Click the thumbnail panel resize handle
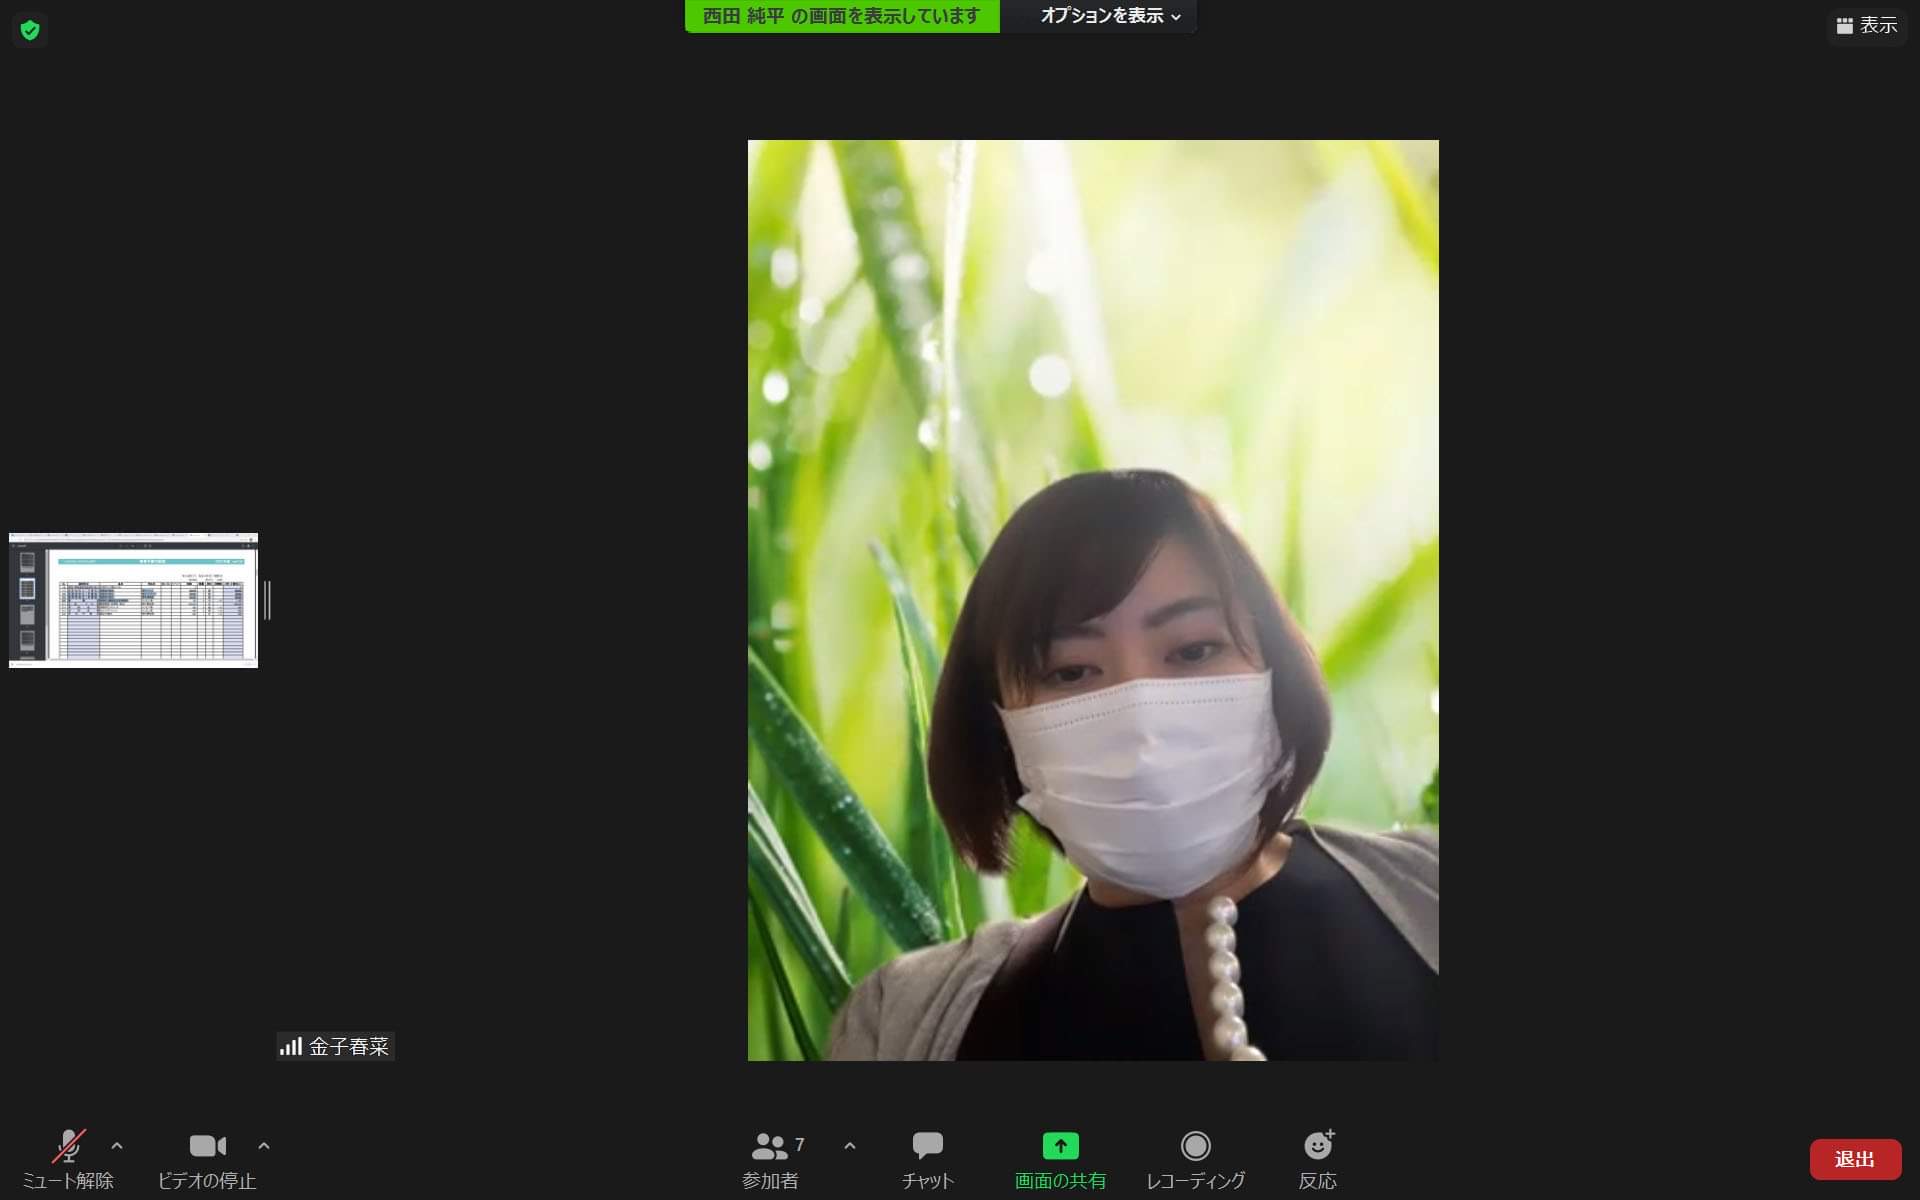Image resolution: width=1920 pixels, height=1200 pixels. pyautogui.click(x=267, y=600)
